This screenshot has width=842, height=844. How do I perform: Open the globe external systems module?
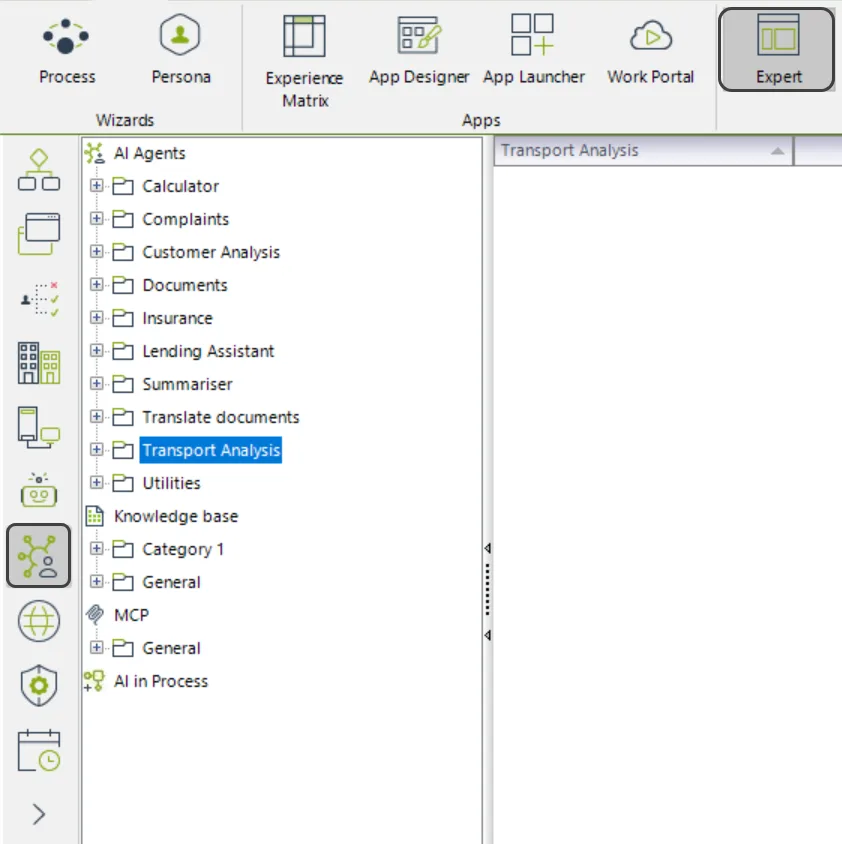click(39, 621)
